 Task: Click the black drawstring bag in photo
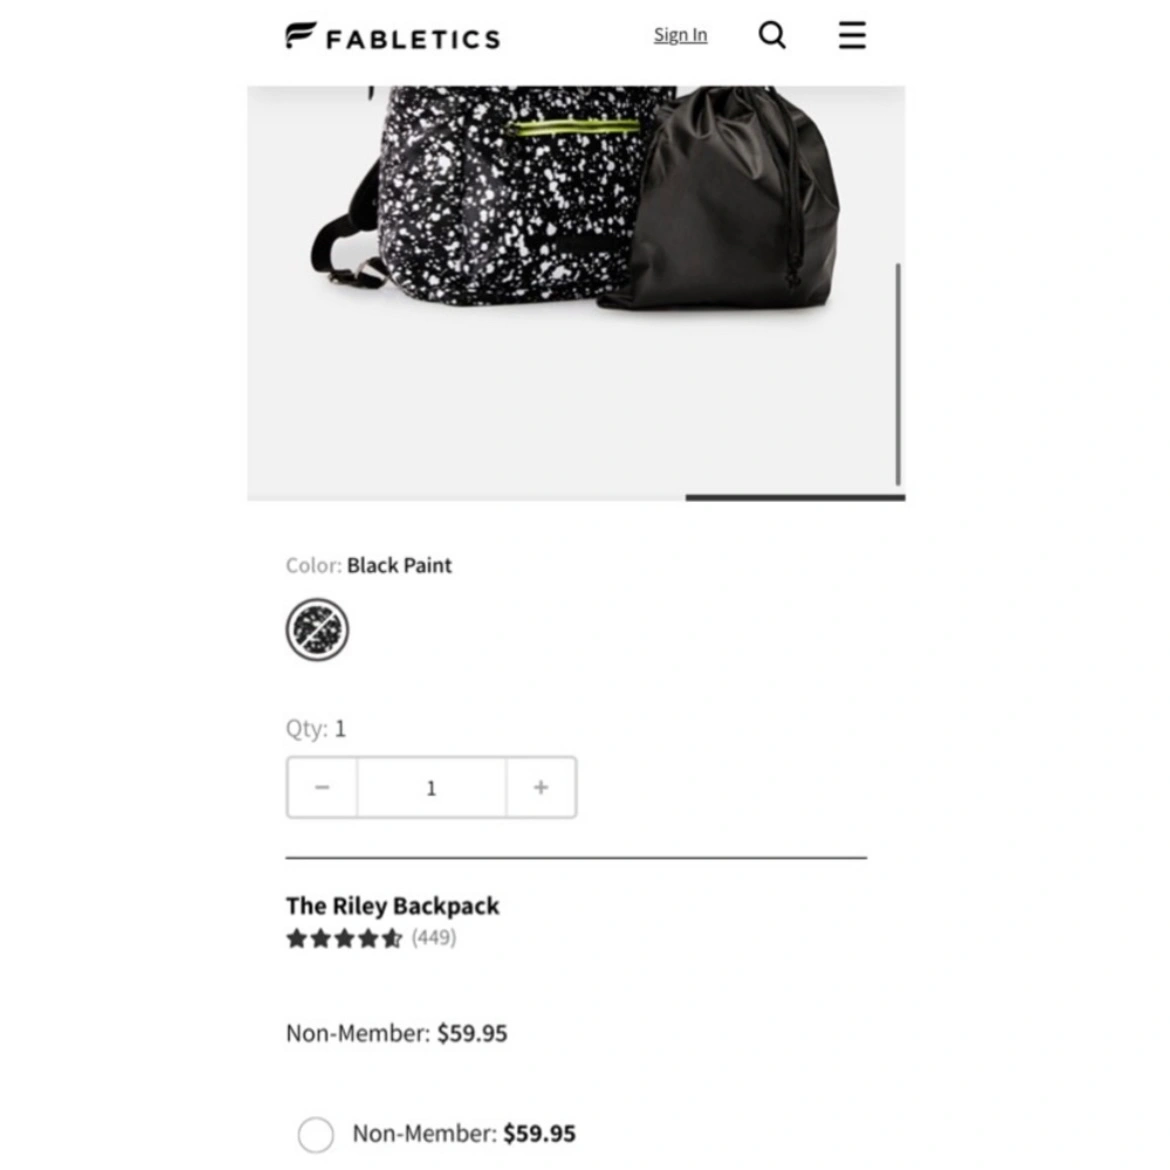pos(721,198)
